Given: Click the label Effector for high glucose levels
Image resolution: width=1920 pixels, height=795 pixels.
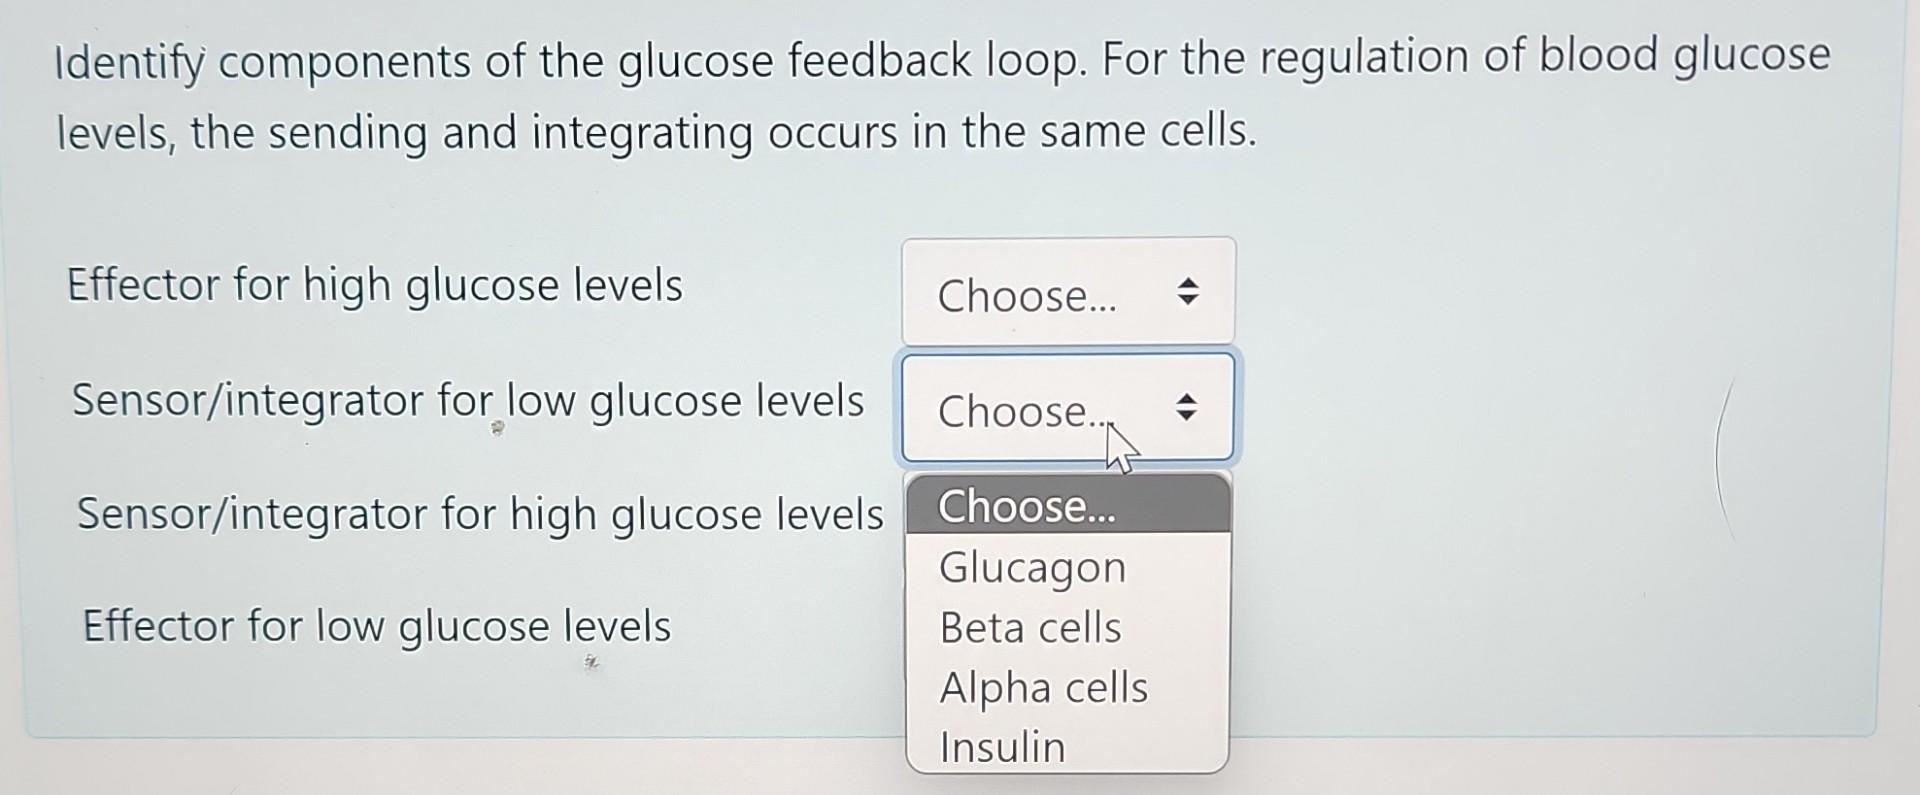Looking at the screenshot, I should point(374,286).
